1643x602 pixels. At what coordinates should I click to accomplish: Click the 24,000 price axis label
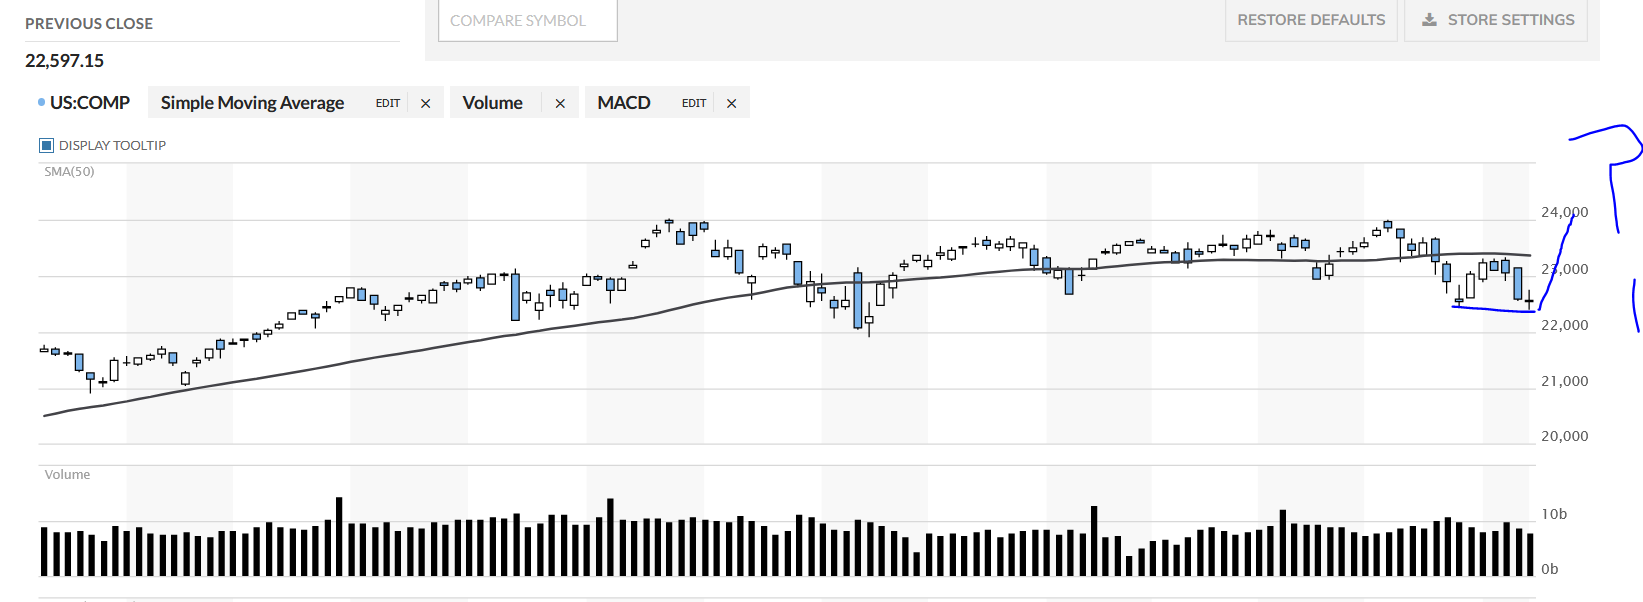click(x=1564, y=212)
